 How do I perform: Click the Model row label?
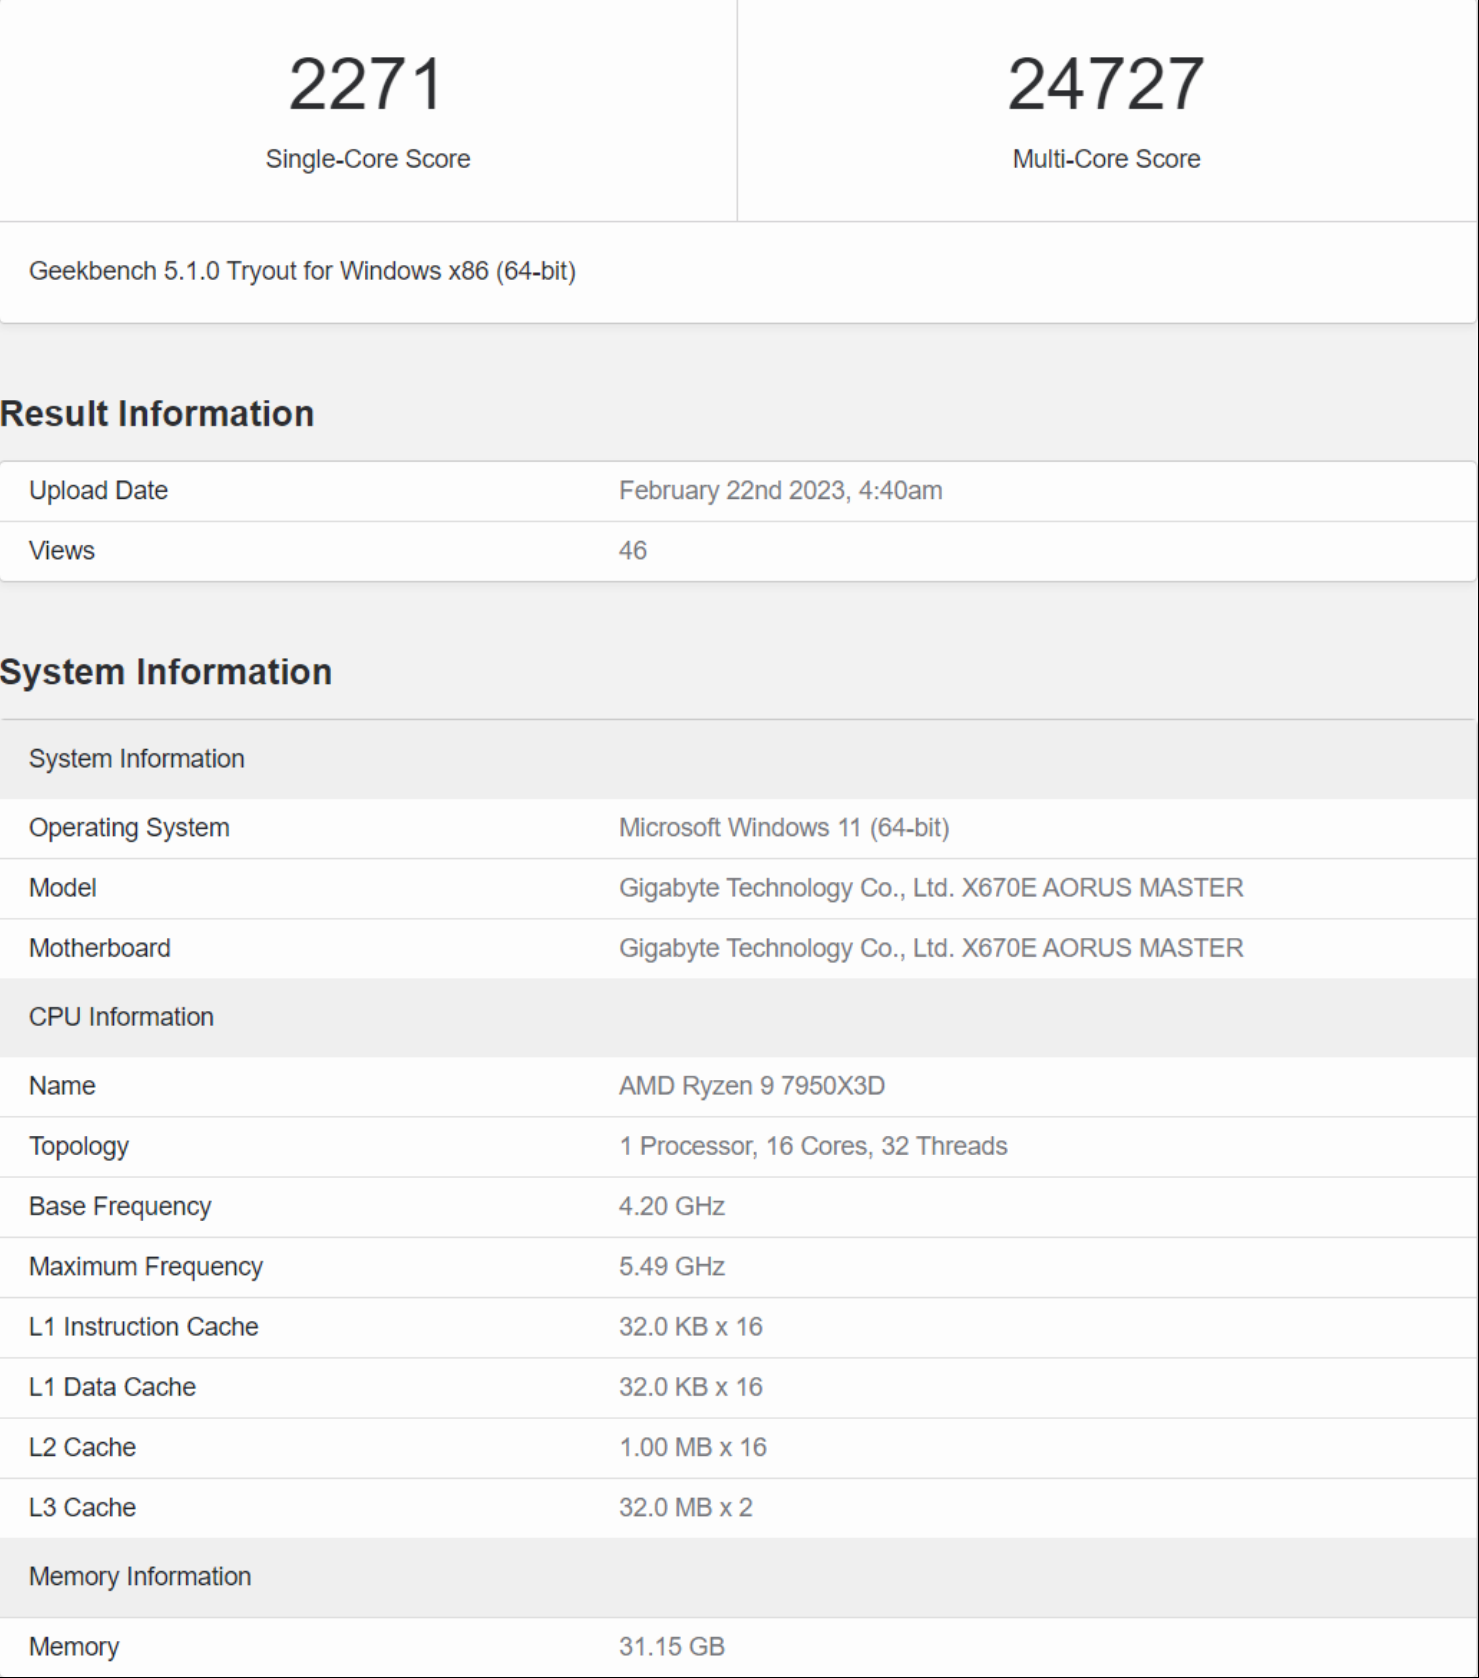point(62,888)
